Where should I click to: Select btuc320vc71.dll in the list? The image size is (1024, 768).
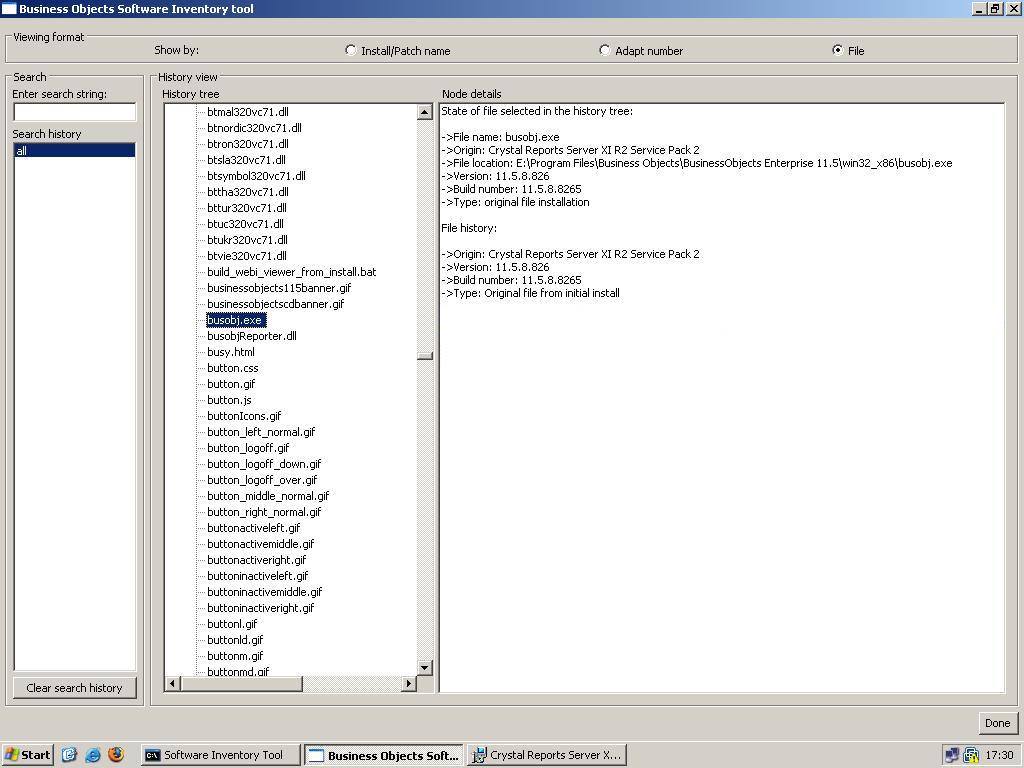click(245, 224)
